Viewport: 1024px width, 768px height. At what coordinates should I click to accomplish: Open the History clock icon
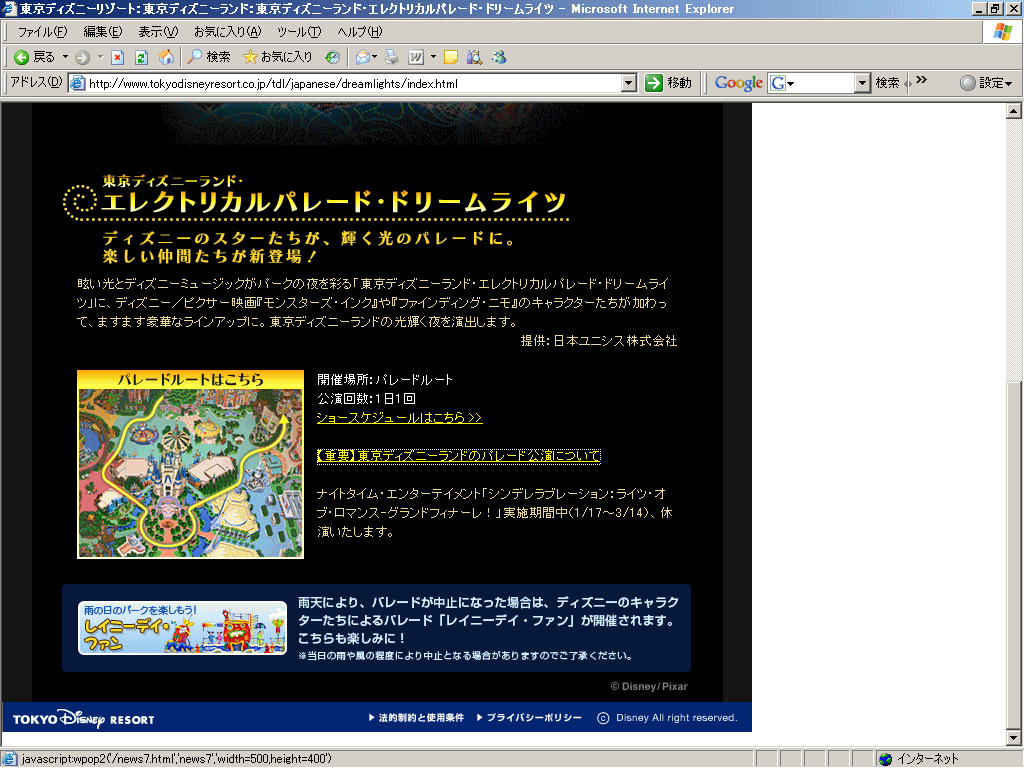point(332,57)
